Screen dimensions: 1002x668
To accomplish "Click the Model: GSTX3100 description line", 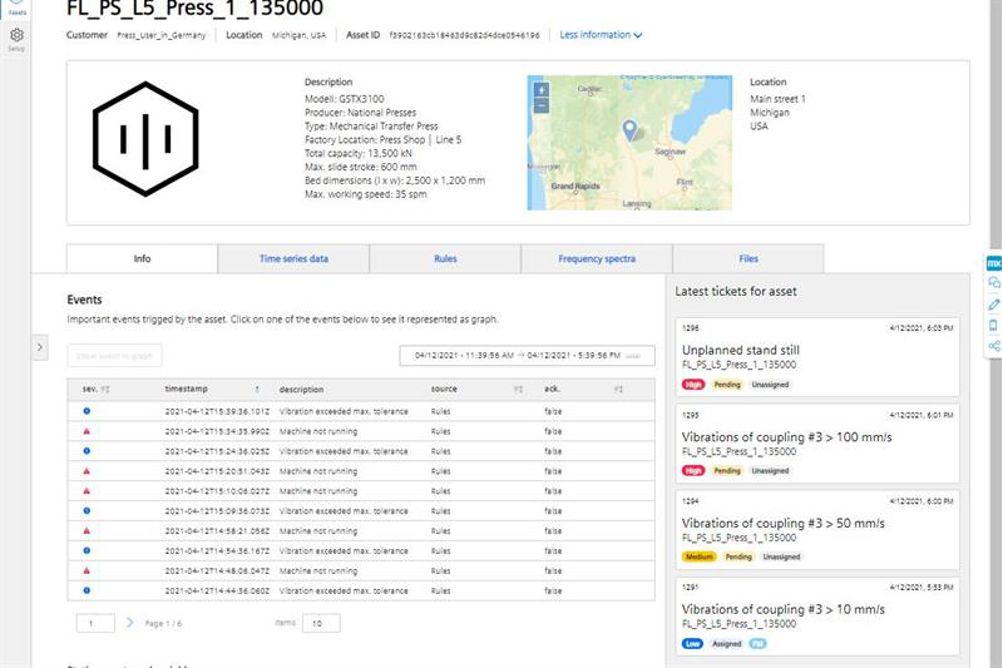I will pos(344,99).
